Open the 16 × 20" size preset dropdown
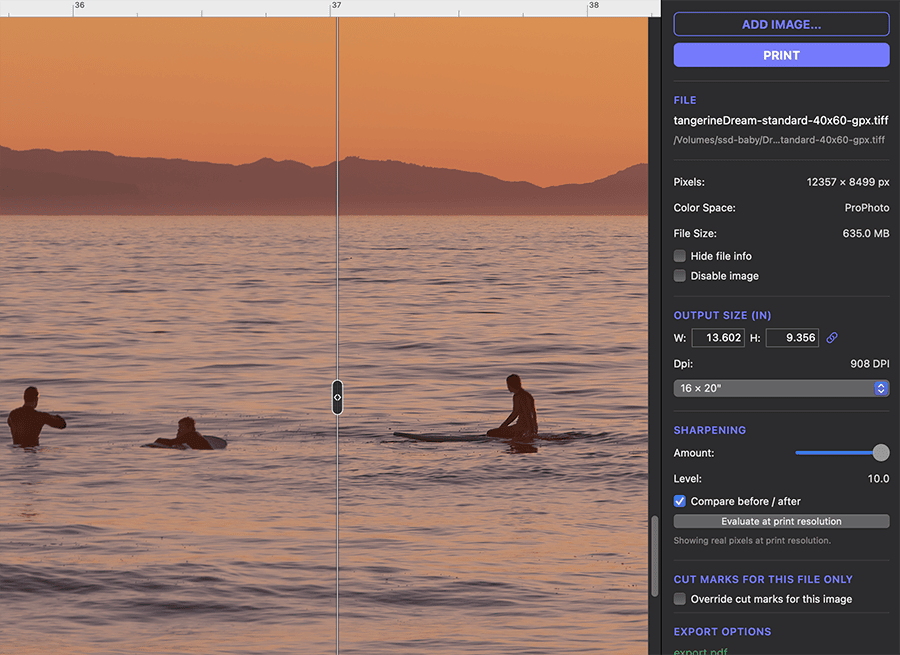900x655 pixels. coord(781,388)
